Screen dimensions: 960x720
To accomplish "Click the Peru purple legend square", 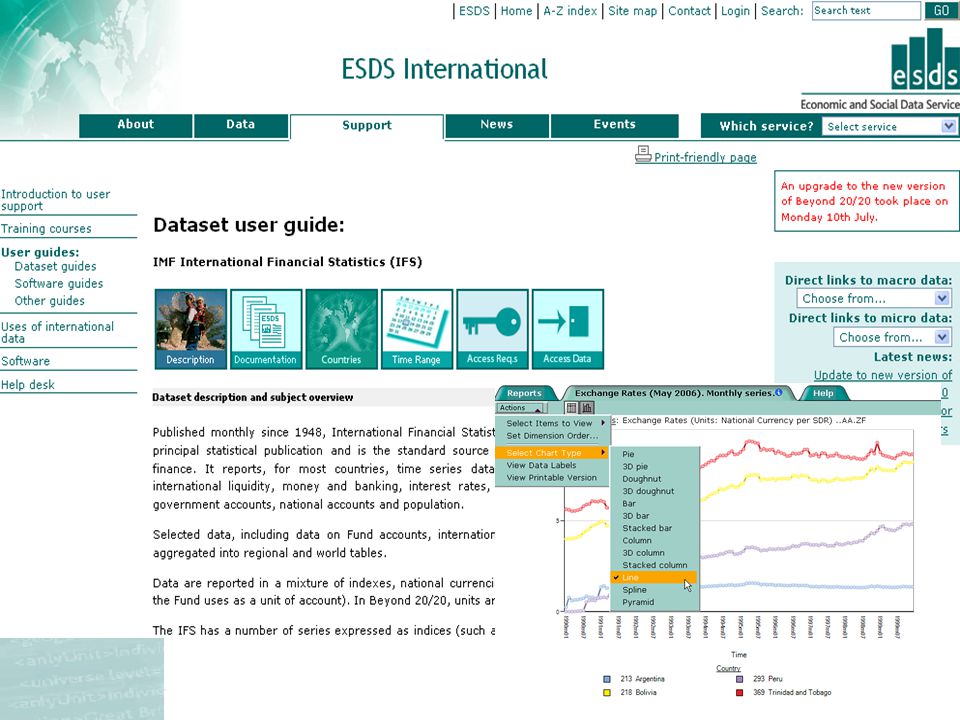I will (x=740, y=679).
